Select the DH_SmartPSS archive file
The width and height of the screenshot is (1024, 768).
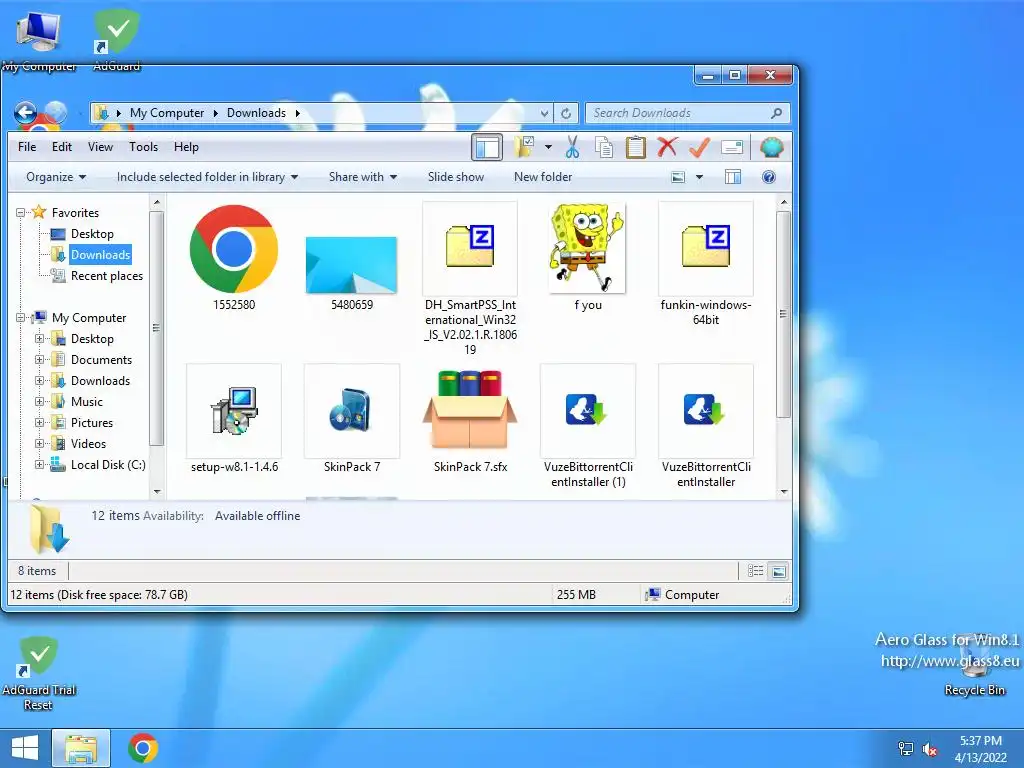point(470,279)
